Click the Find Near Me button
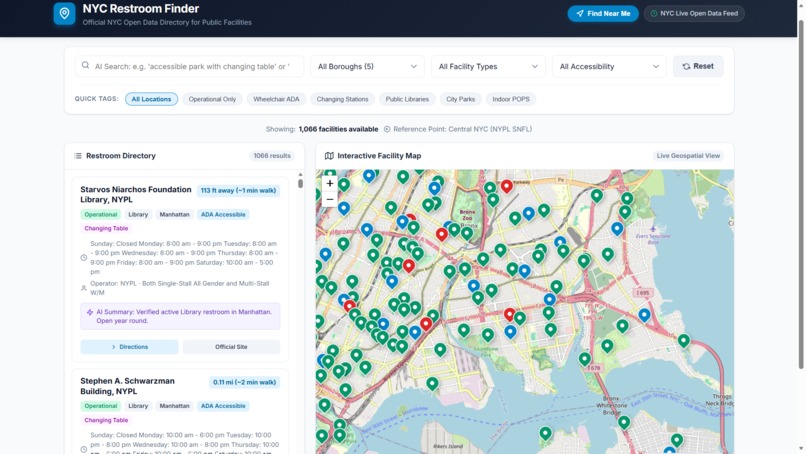 [603, 13]
